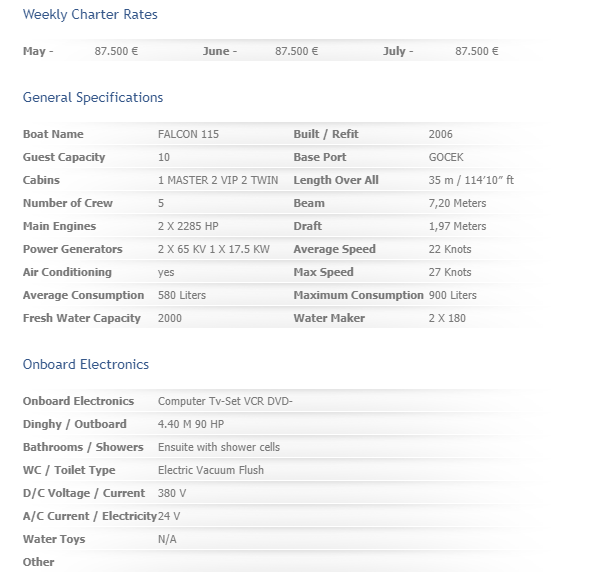Screen dimensions: 607x575
Task: Select the '2 X 180' water maker value
Action: 447,318
